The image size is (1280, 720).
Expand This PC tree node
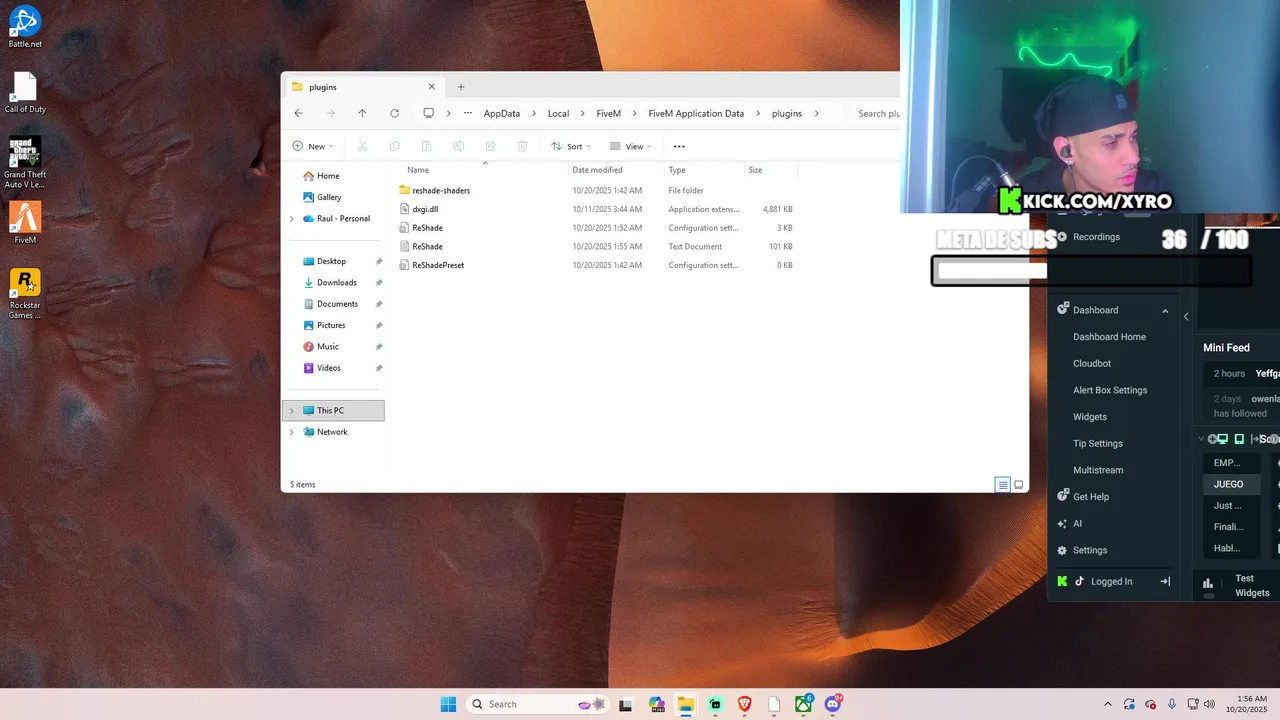[x=292, y=411]
